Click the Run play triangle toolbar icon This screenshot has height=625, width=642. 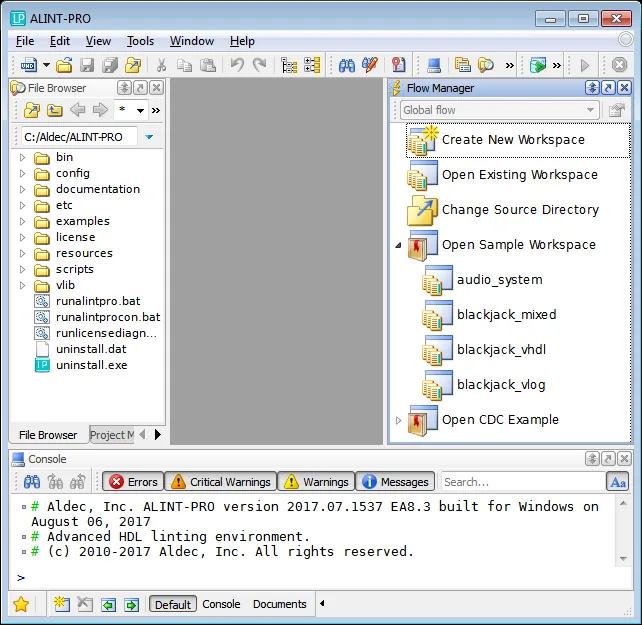click(585, 65)
